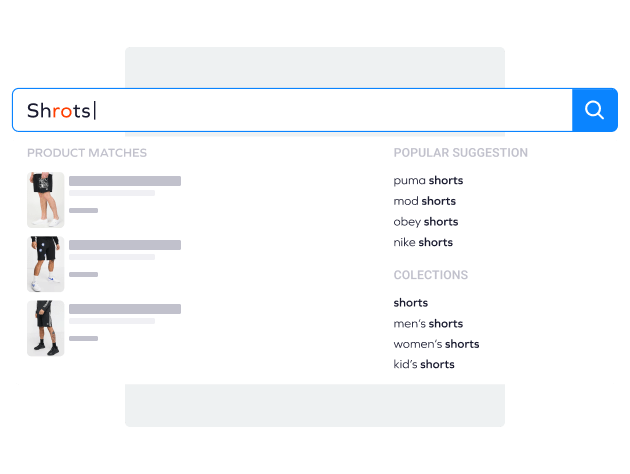Click the "Product Matches" heading
This screenshot has height=474, width=630.
coord(87,153)
